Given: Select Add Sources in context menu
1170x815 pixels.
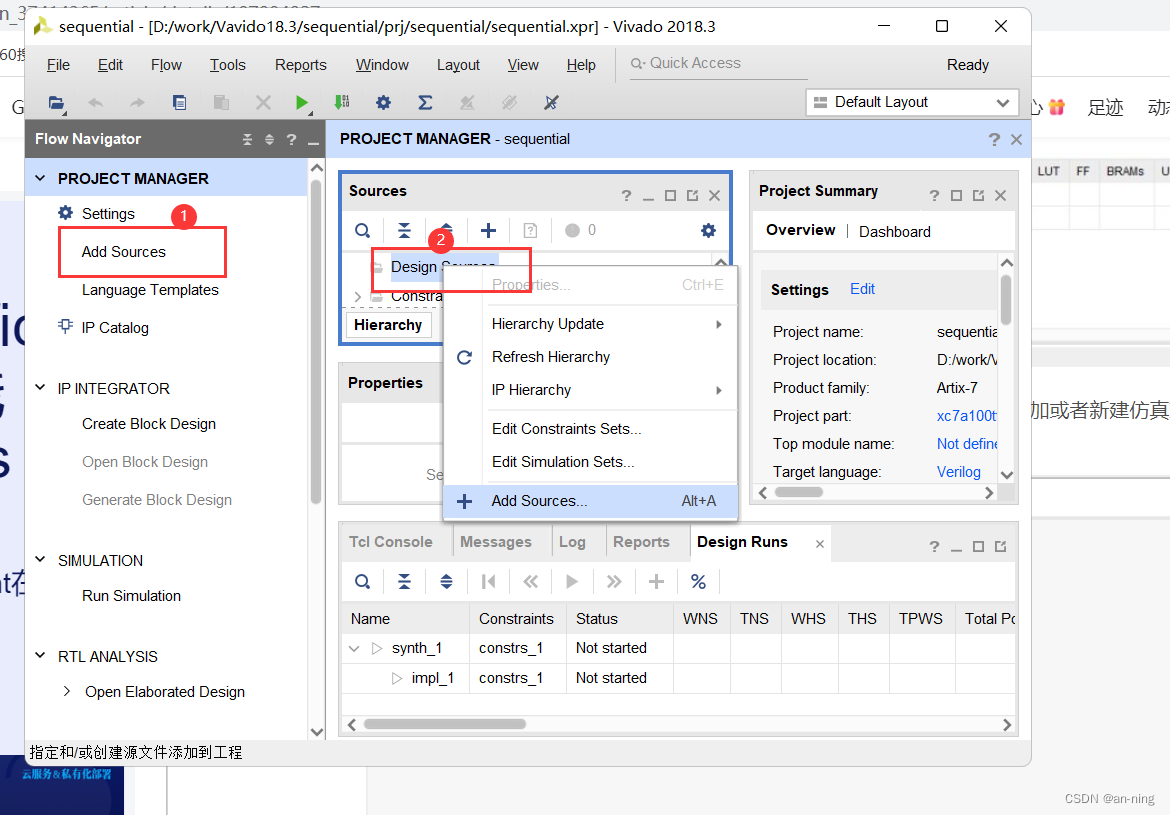Looking at the screenshot, I should [590, 501].
